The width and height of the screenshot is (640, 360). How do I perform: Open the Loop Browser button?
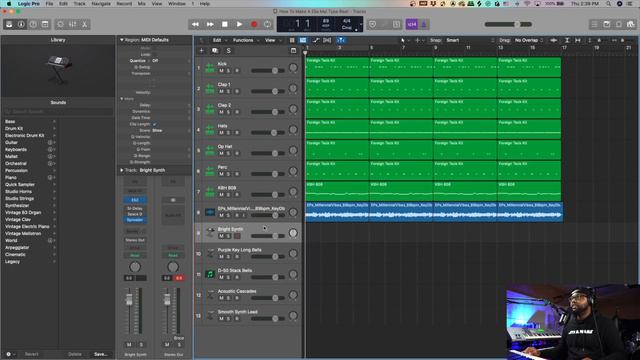pos(619,24)
